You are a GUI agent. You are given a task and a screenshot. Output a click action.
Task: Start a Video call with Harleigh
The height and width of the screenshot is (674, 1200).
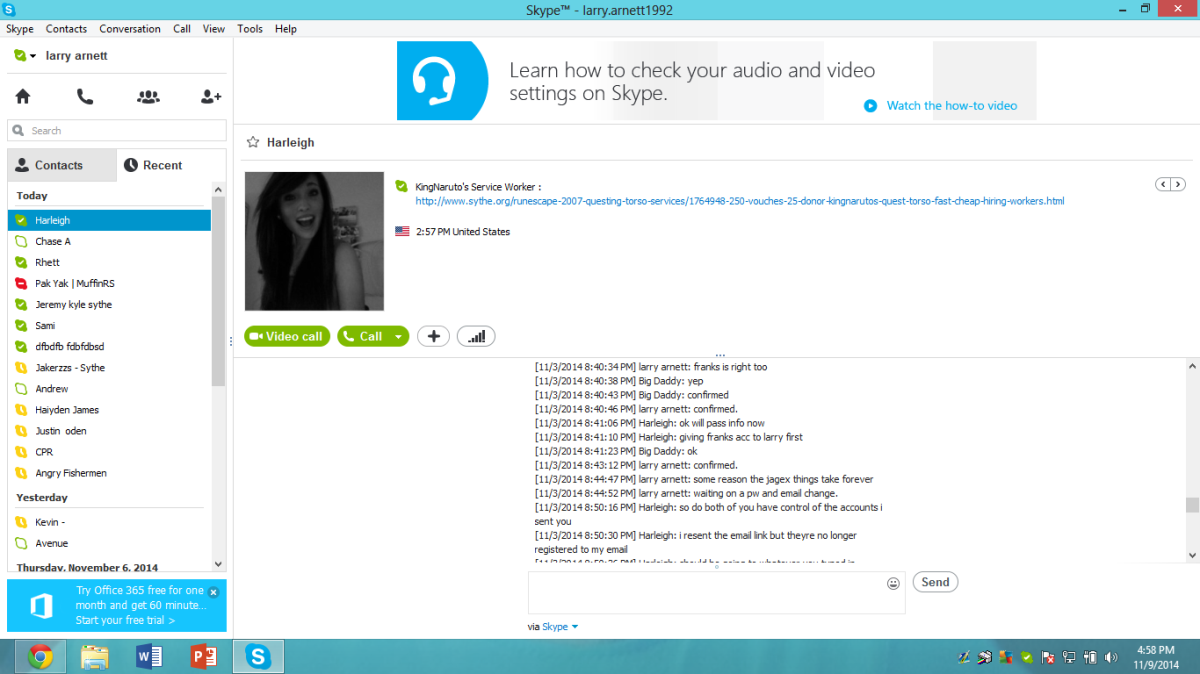pos(288,336)
